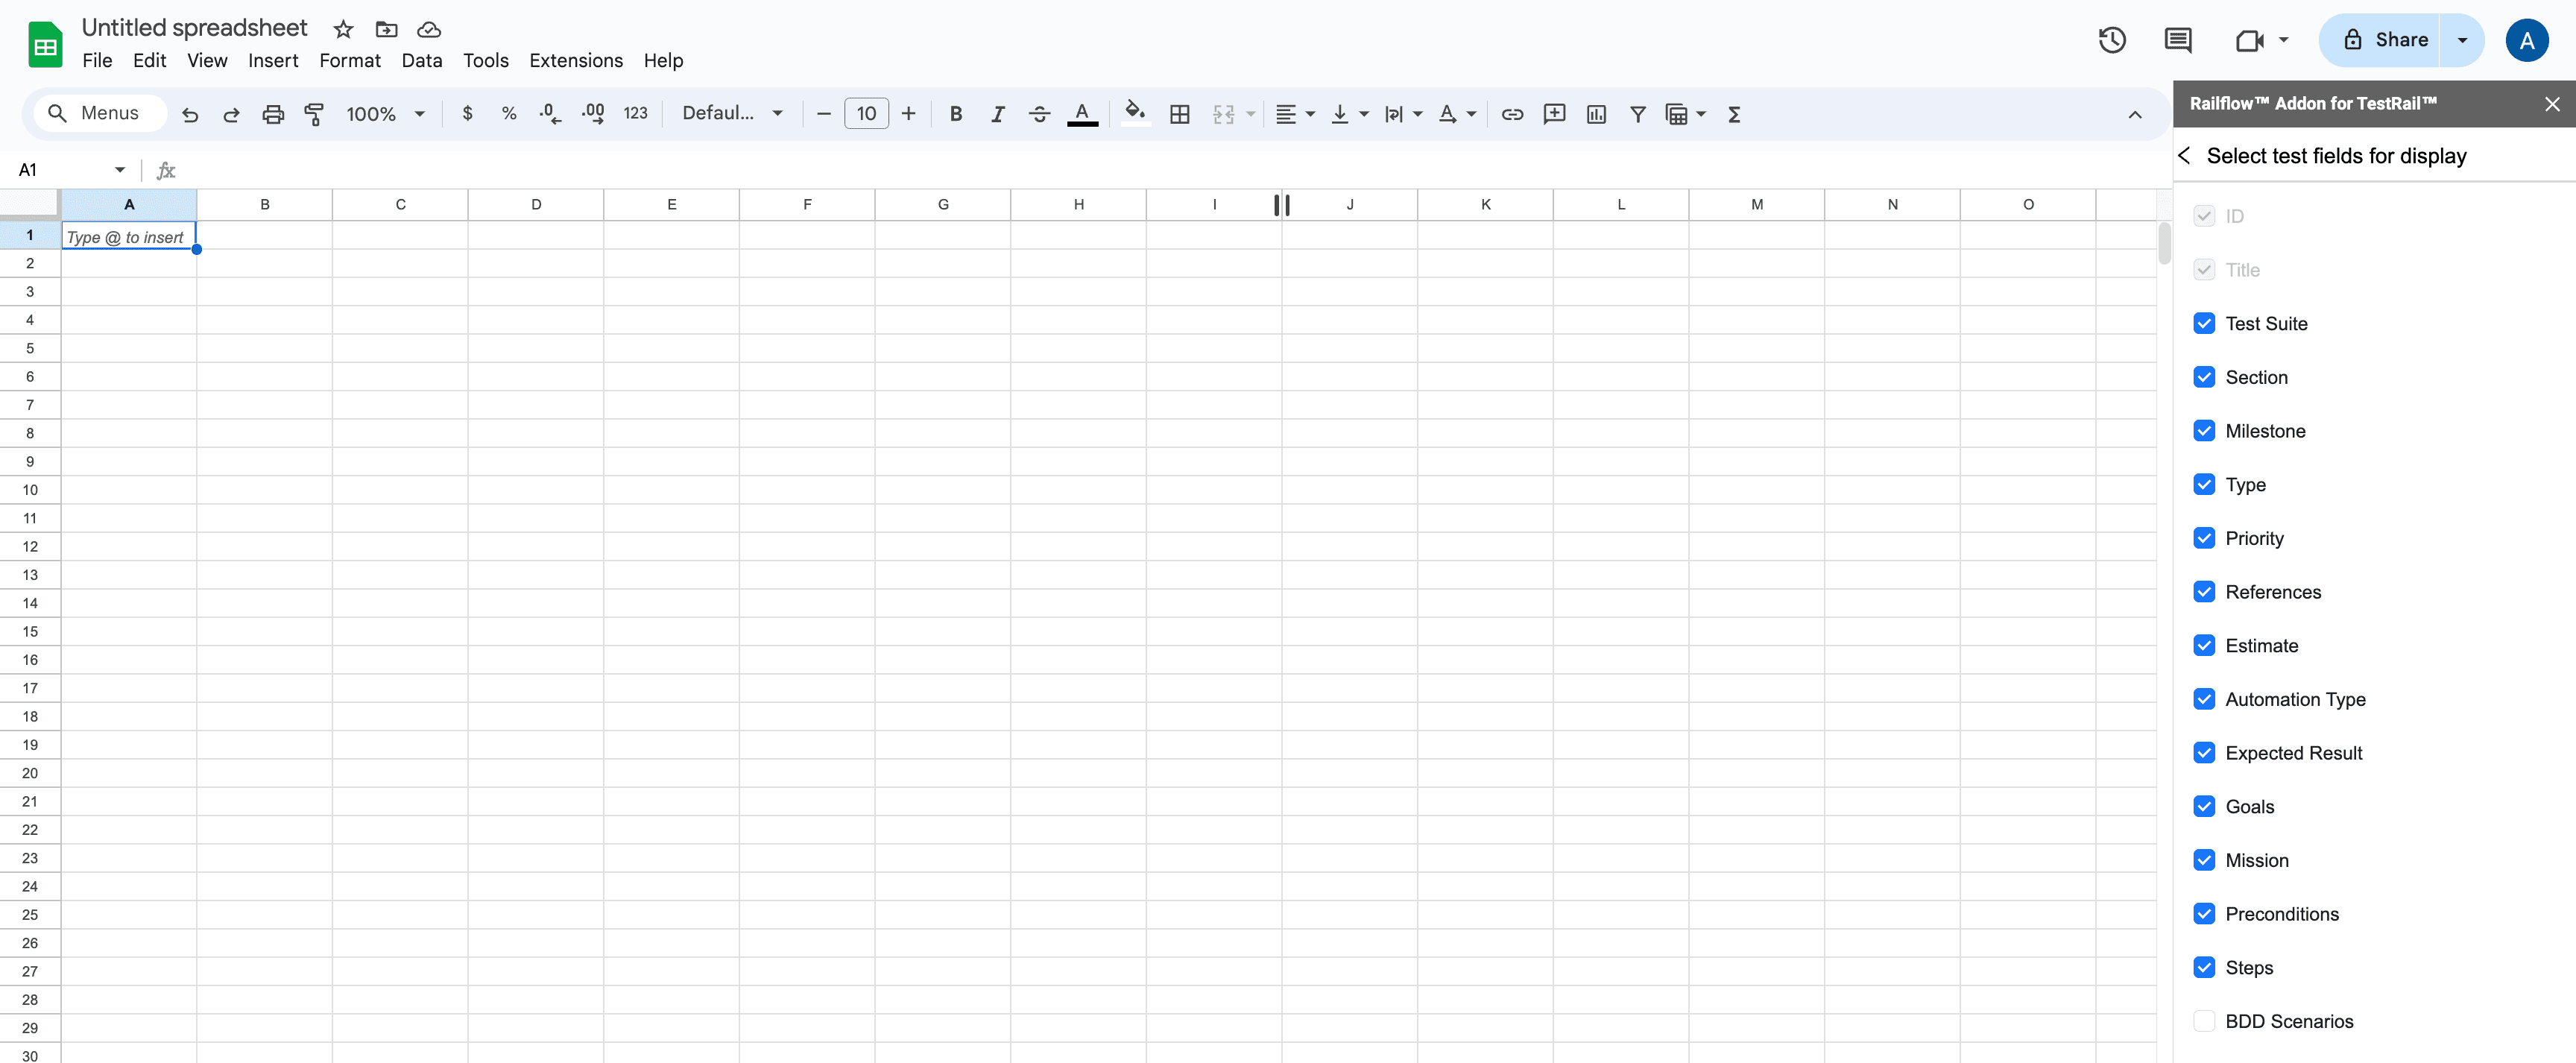This screenshot has width=2576, height=1063.
Task: Move the document with folder icon
Action: point(386,29)
